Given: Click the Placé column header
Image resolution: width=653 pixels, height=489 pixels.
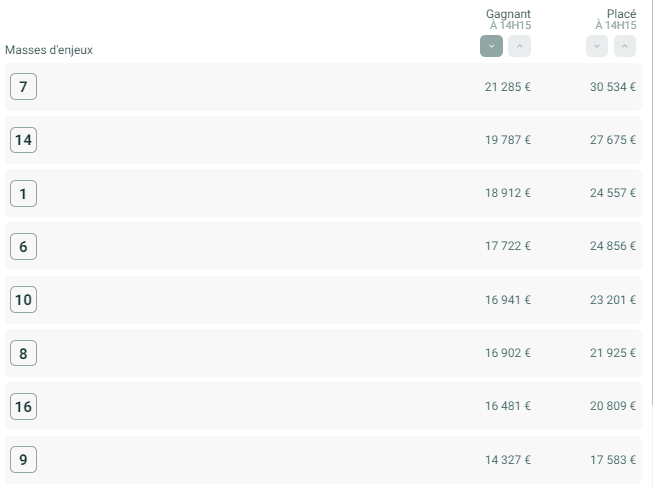Looking at the screenshot, I should pos(621,14).
